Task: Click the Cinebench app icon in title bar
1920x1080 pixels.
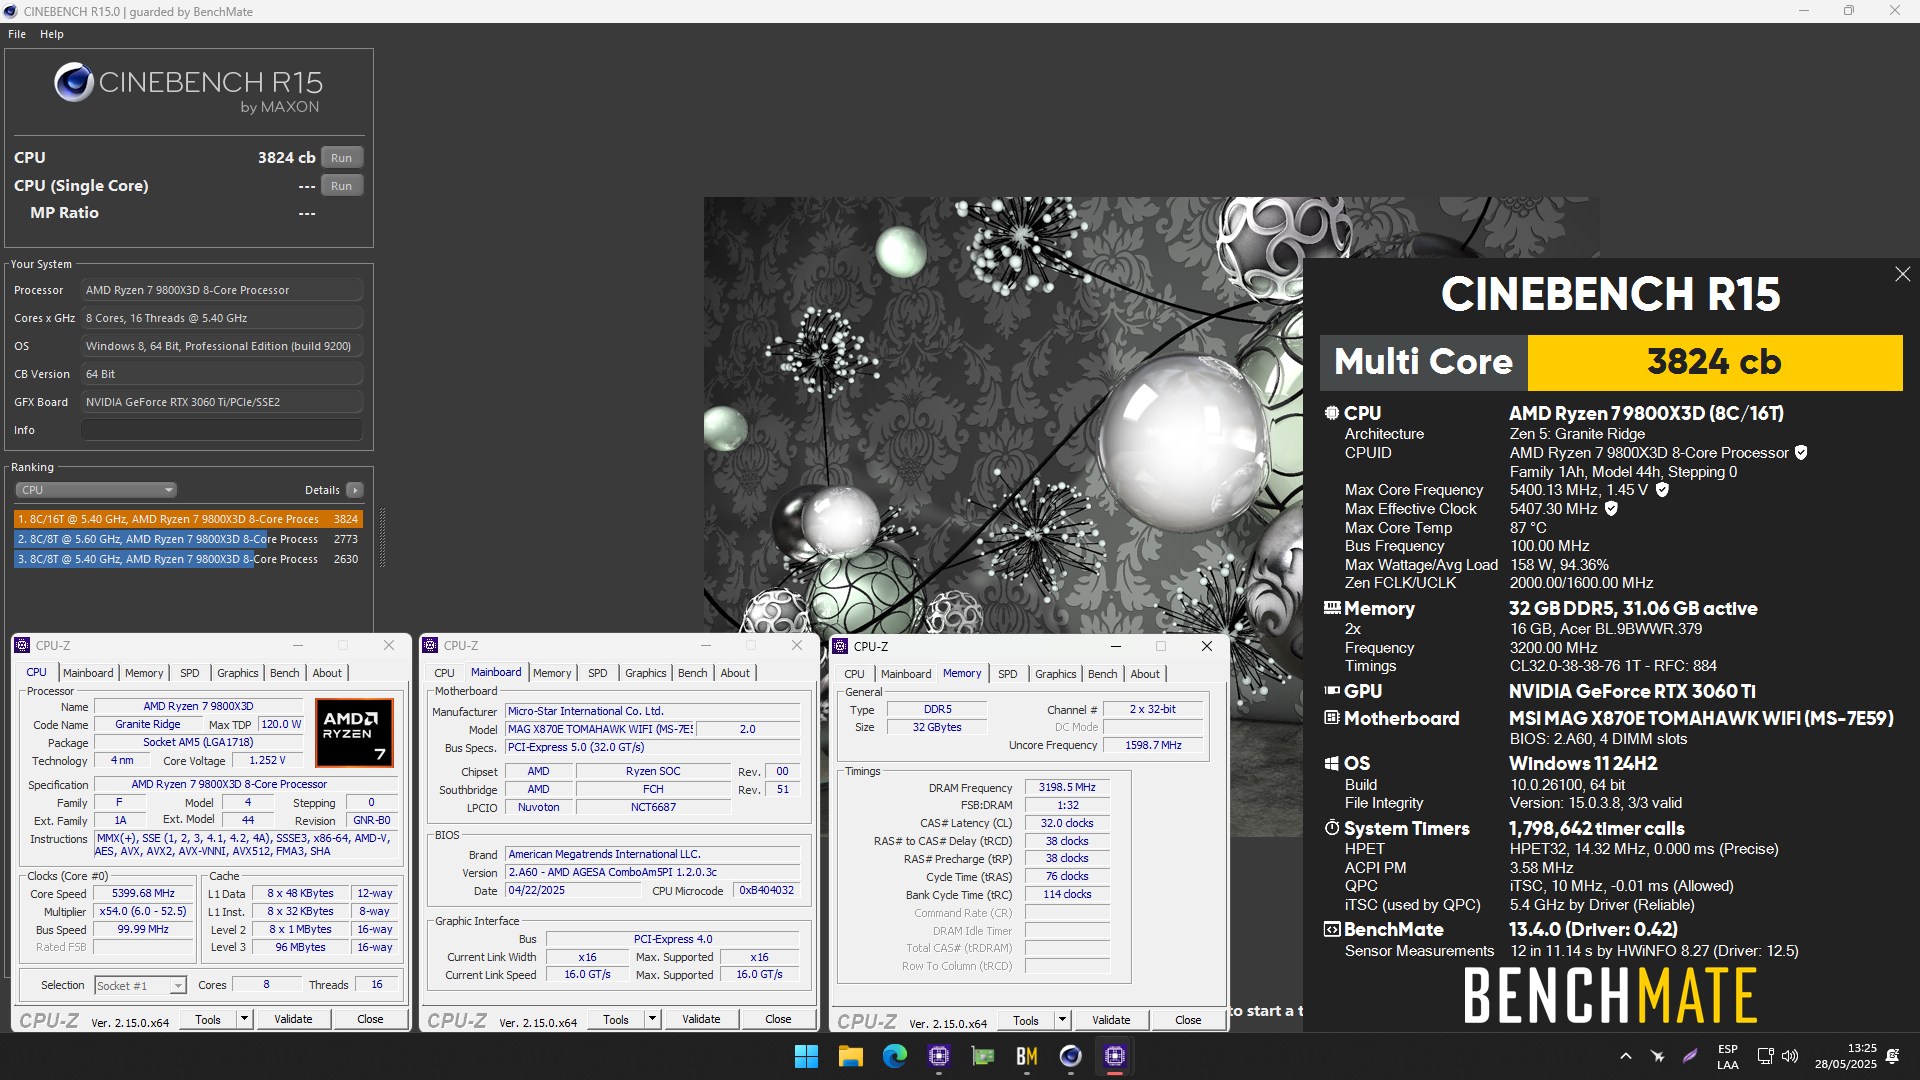Action: [x=11, y=11]
